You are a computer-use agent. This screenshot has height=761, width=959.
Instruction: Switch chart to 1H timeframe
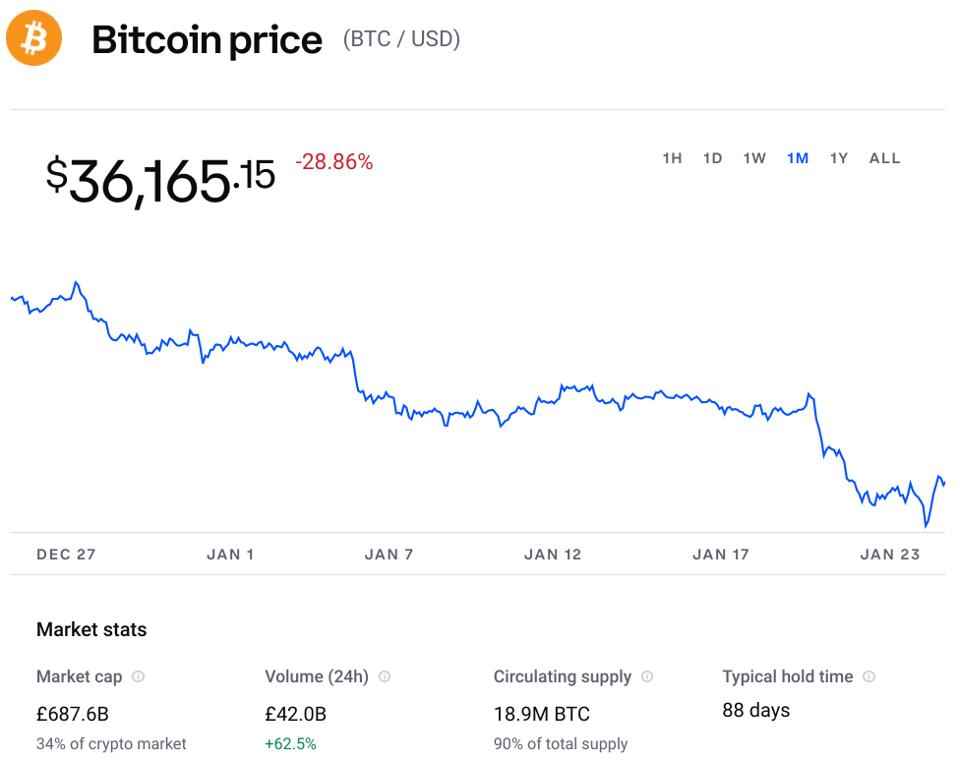[672, 158]
